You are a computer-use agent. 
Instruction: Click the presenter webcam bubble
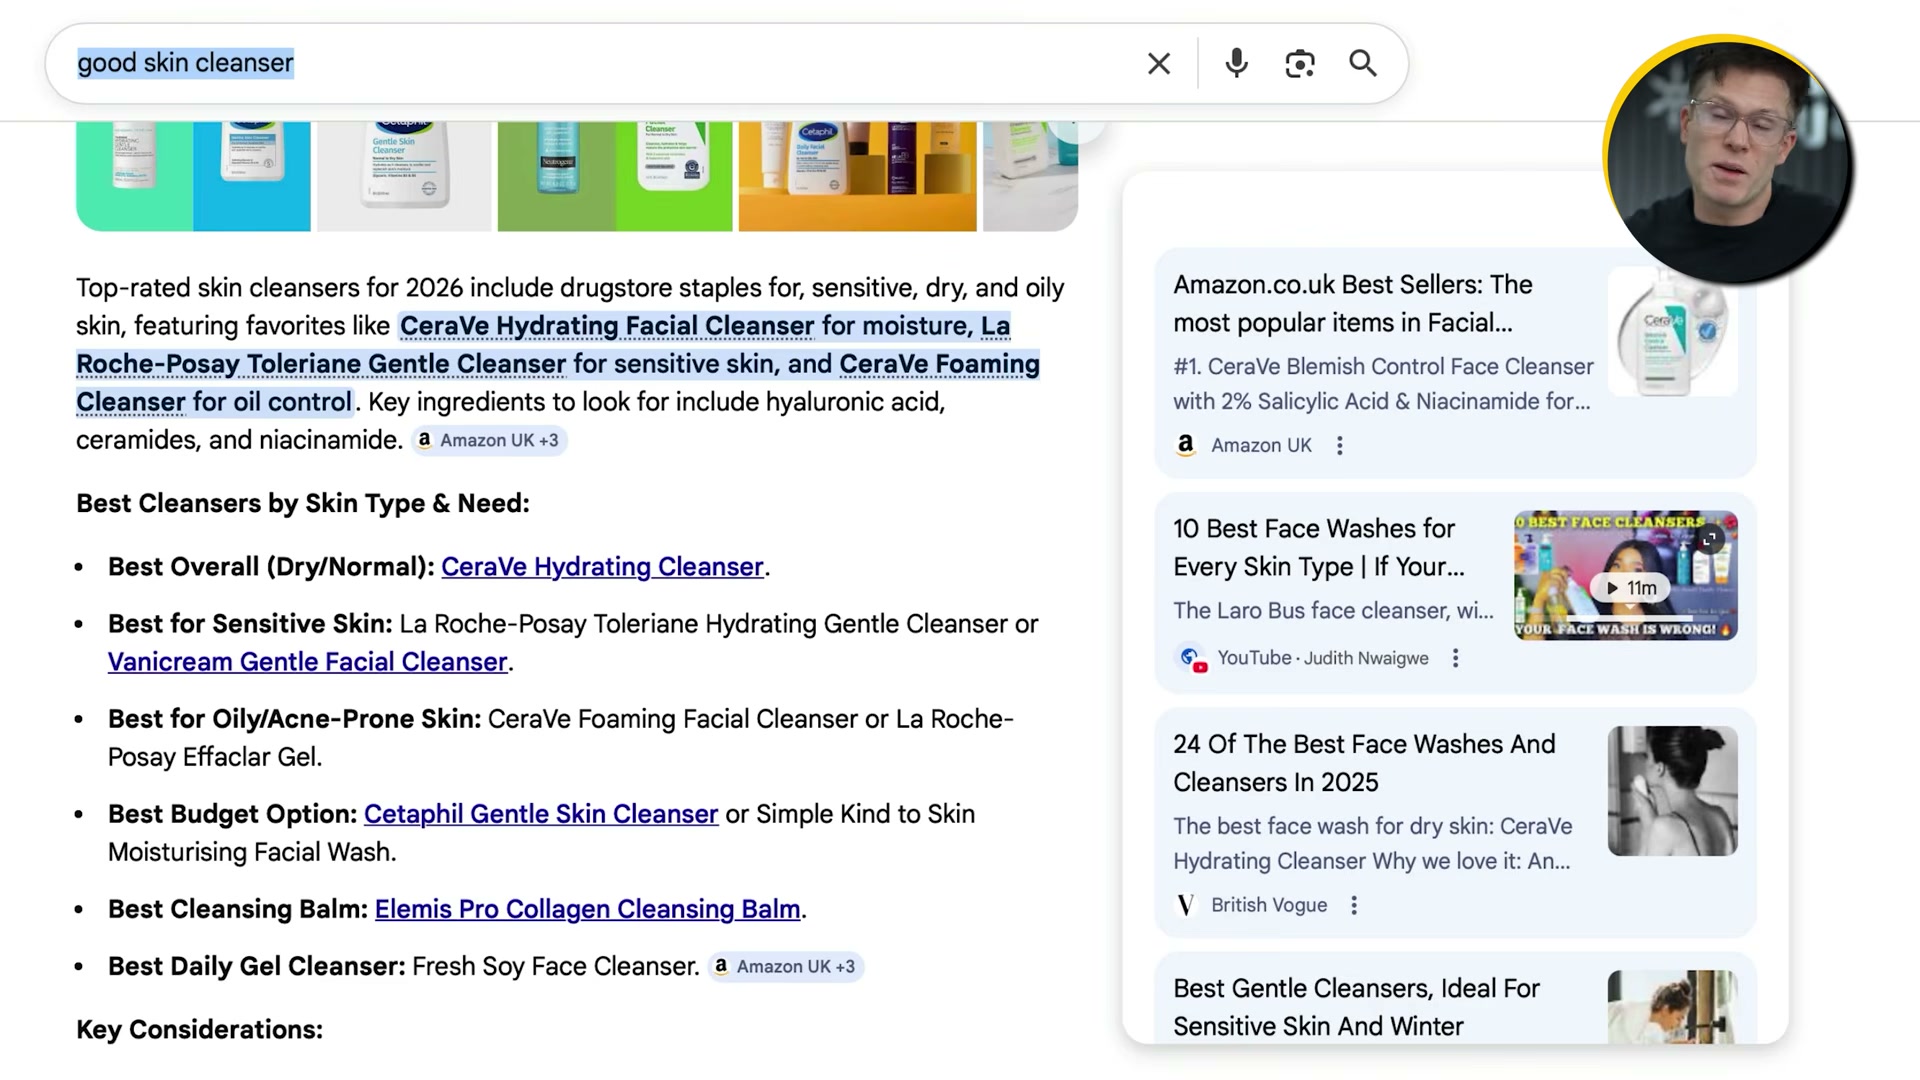[1727, 161]
